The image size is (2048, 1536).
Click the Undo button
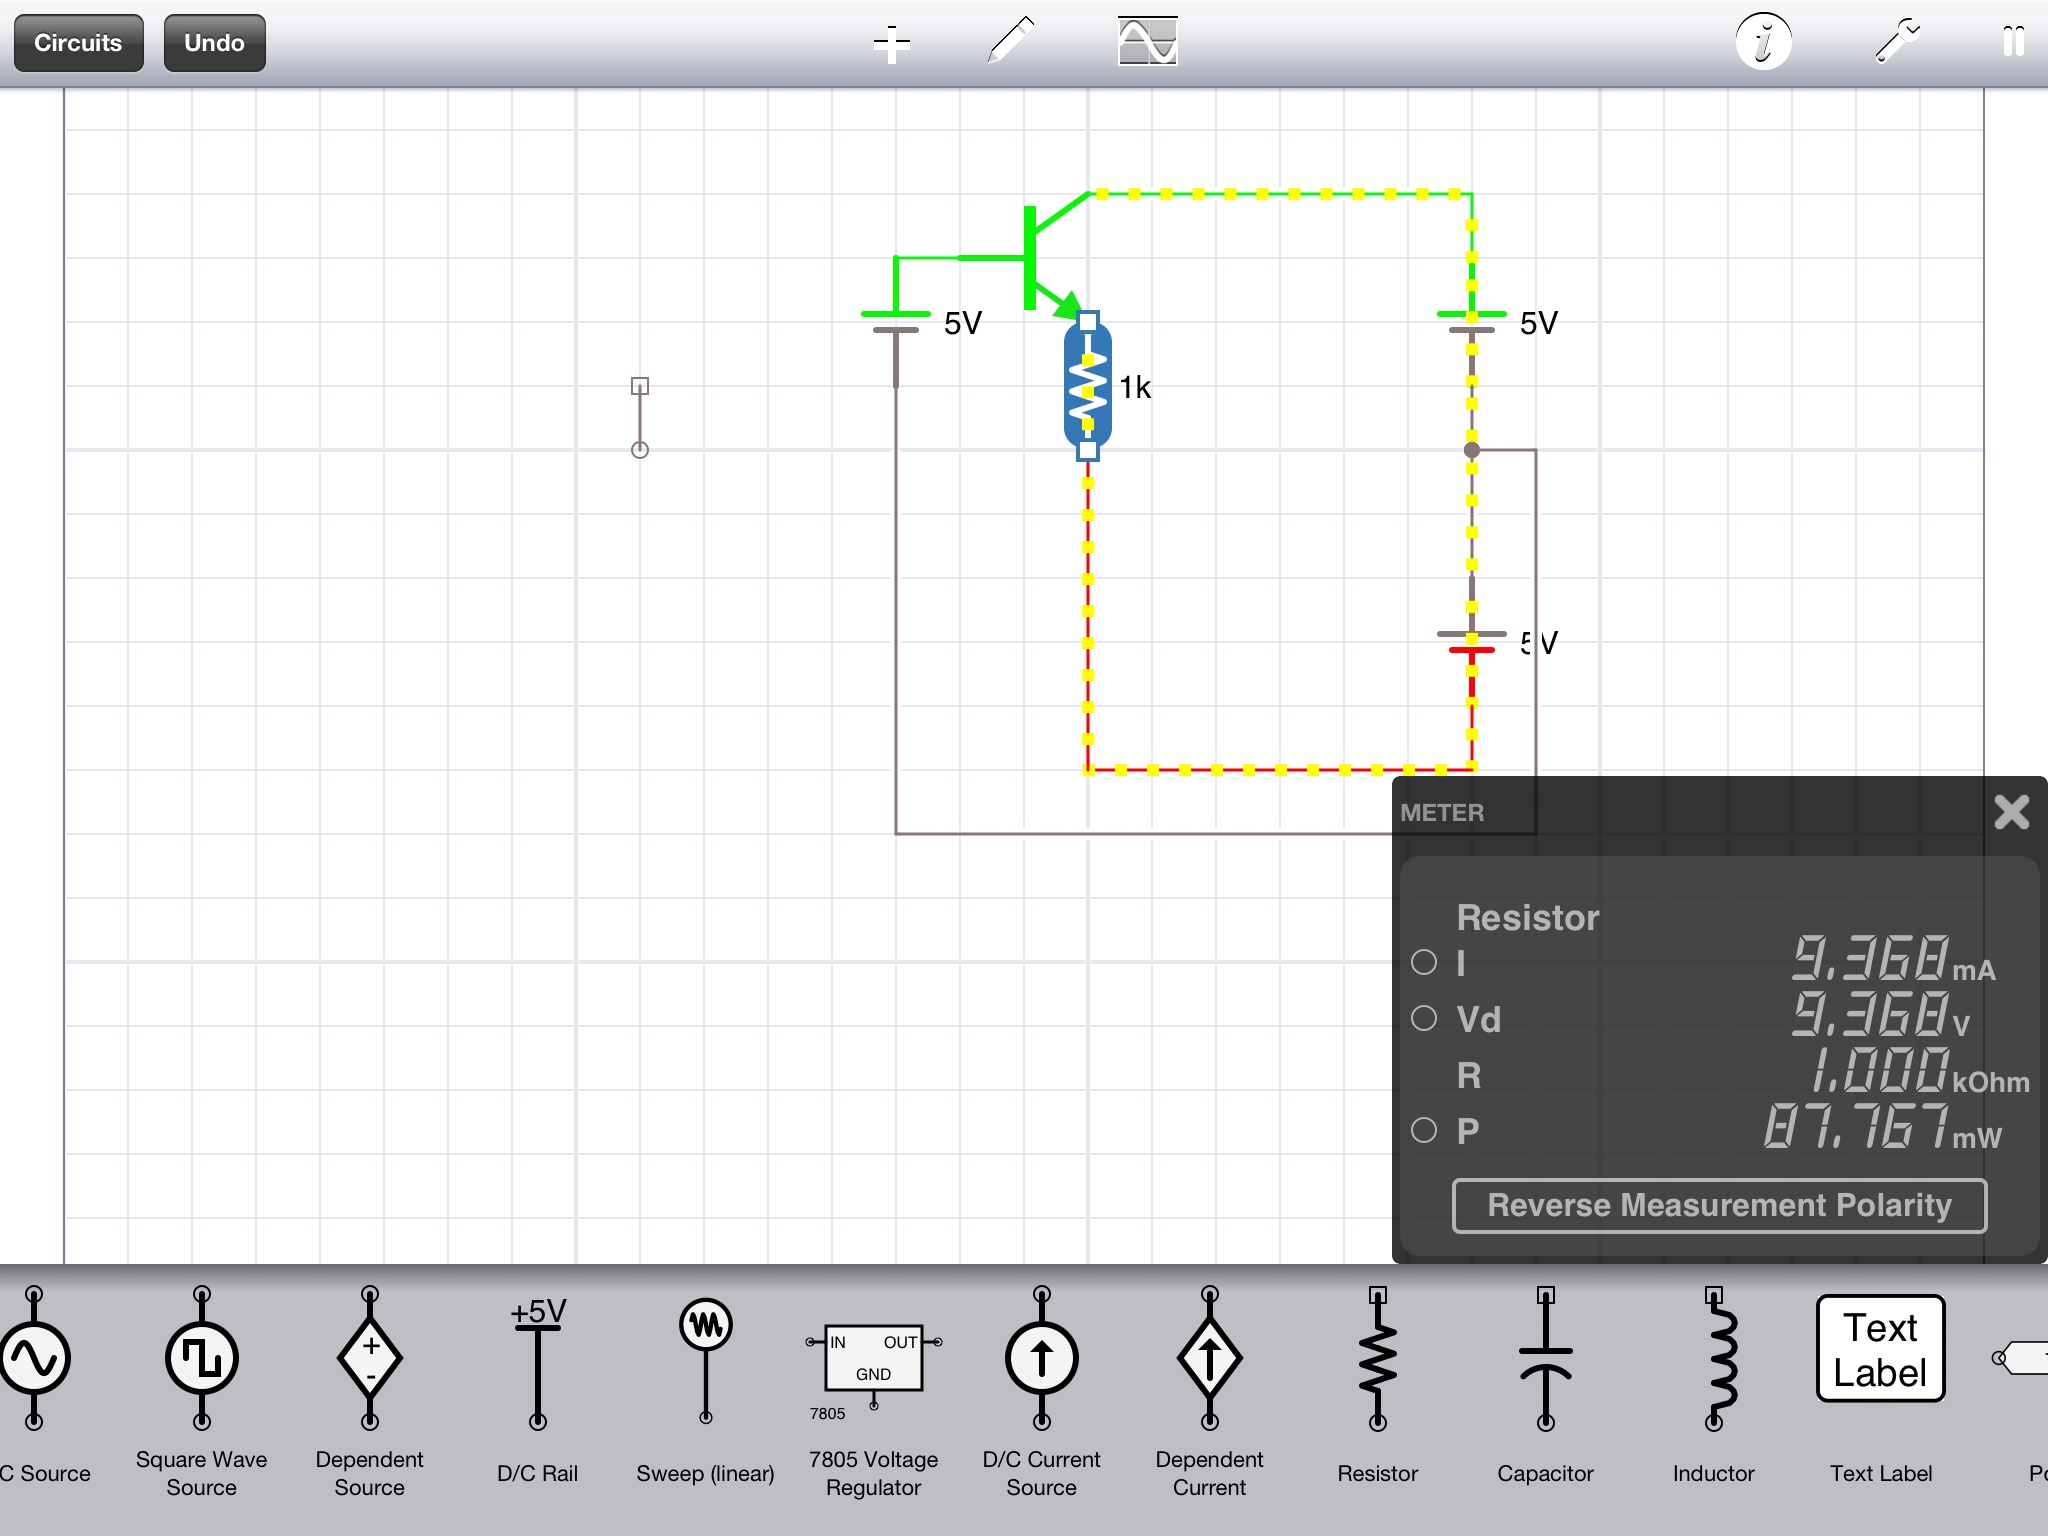(x=214, y=43)
